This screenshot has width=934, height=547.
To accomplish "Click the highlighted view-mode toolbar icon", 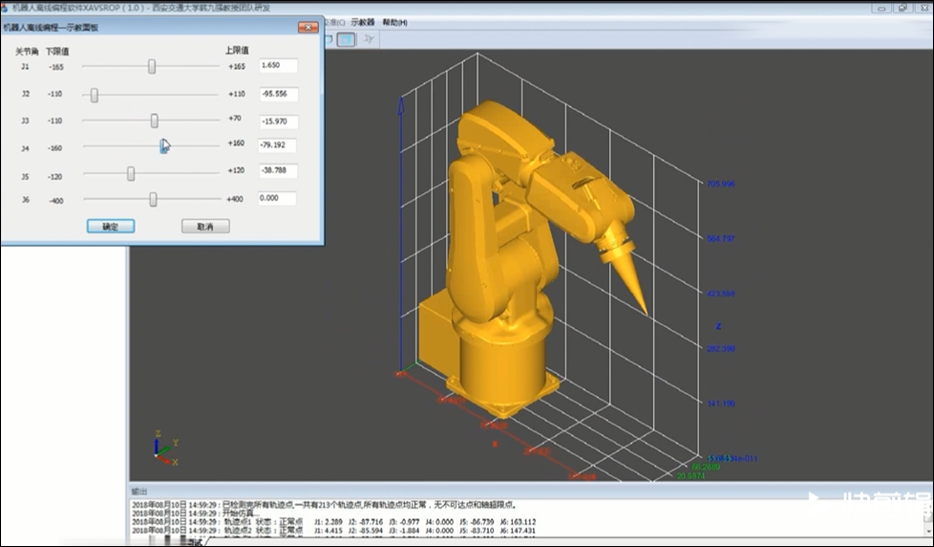I will 345,39.
